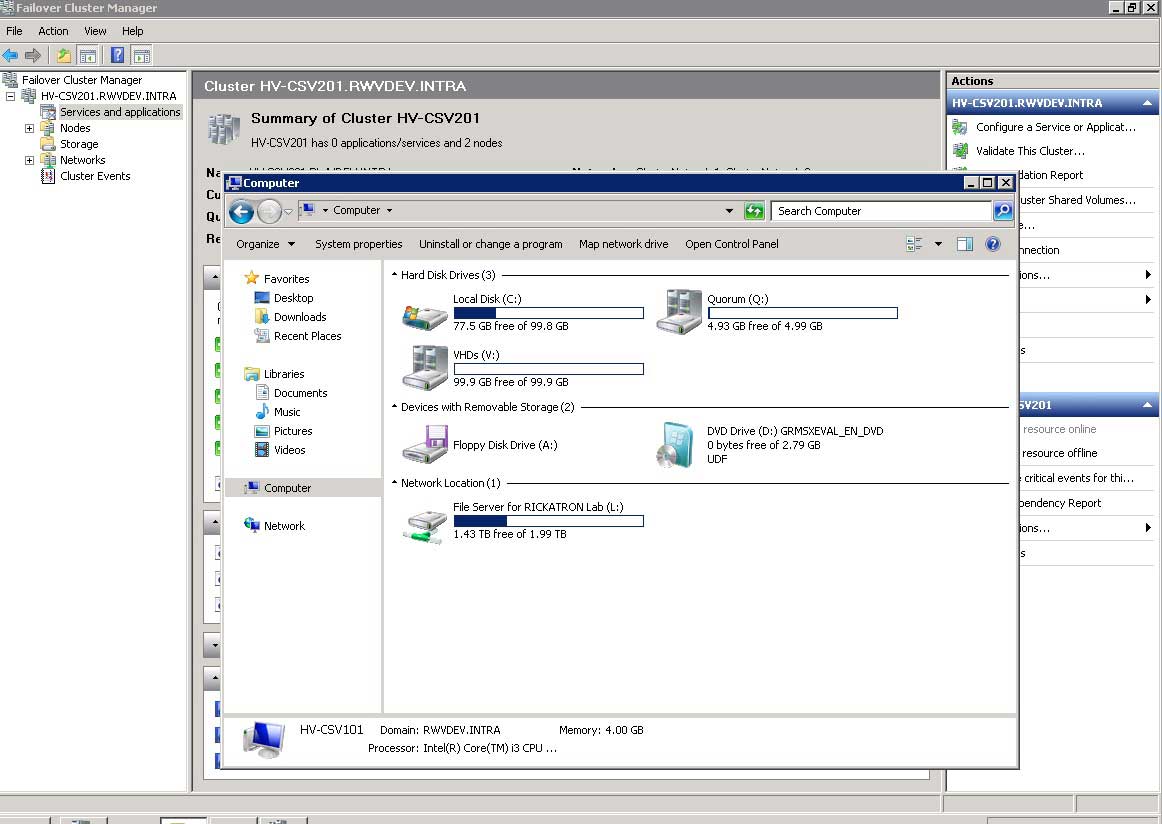Click Validate This Cluster action link
Screen dimensions: 1162x824
click(x=1030, y=151)
